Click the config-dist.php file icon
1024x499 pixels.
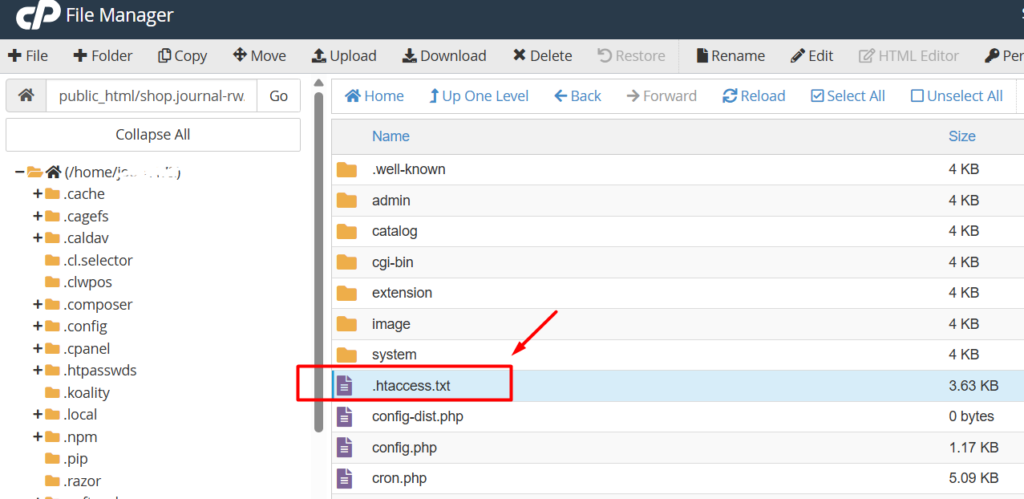[x=344, y=417]
